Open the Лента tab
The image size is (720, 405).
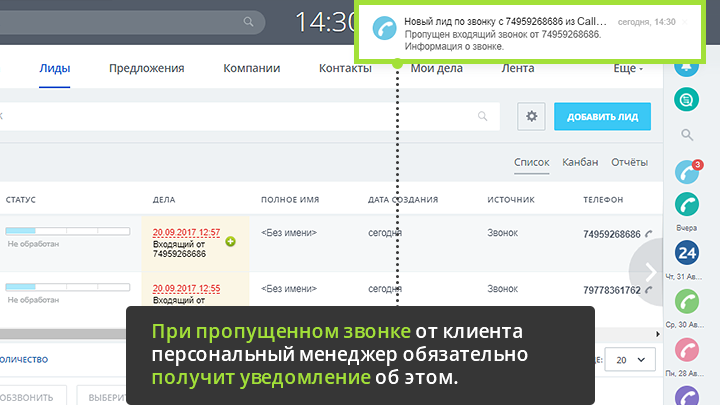(518, 68)
